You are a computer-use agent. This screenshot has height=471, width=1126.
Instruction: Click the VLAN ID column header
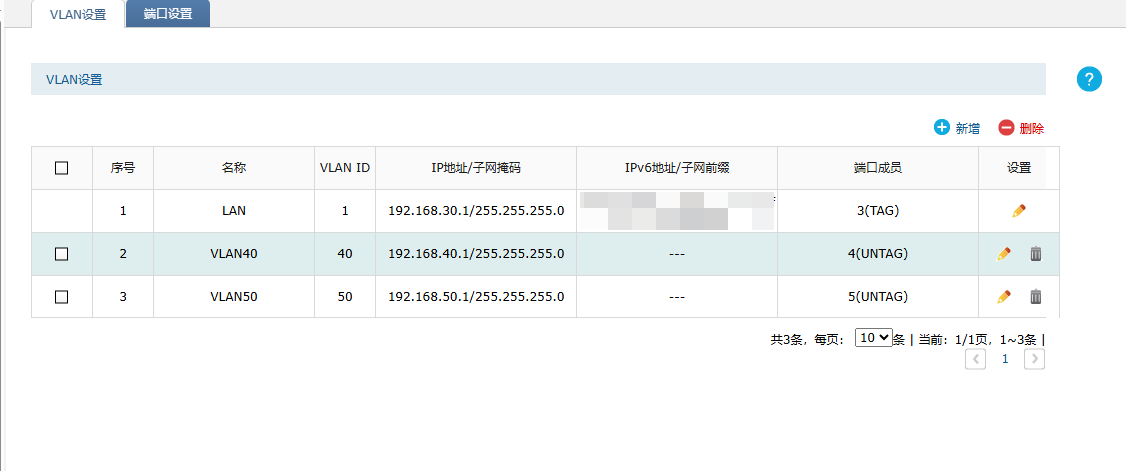(345, 168)
